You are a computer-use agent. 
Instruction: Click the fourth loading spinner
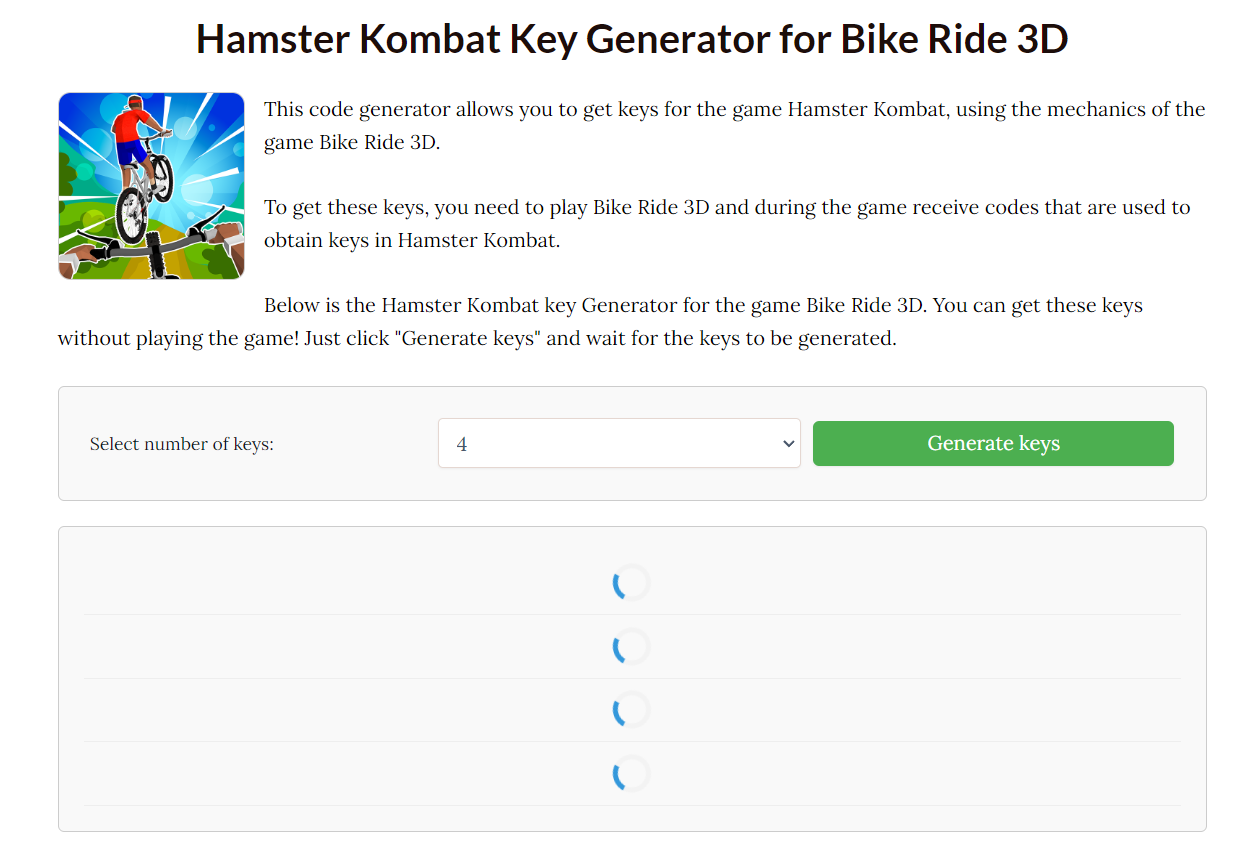[631, 773]
